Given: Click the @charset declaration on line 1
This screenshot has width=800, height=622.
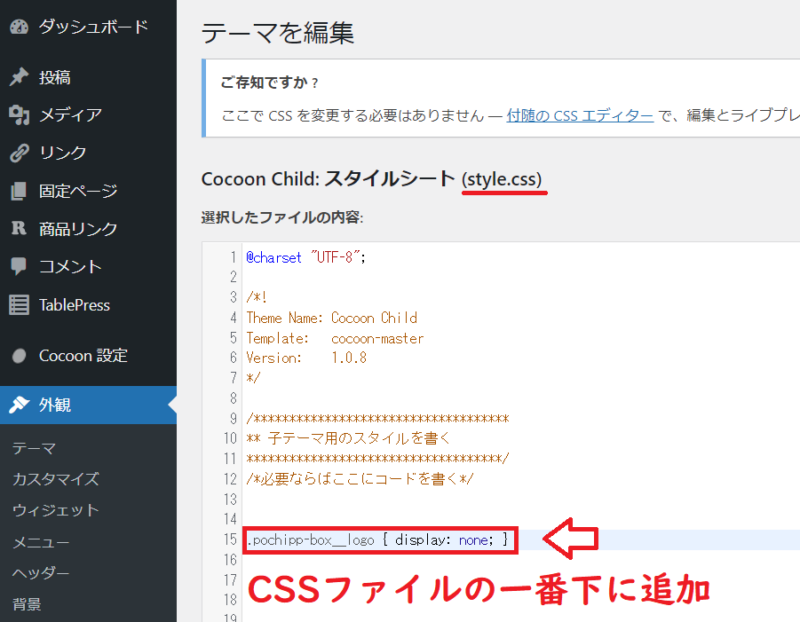Looking at the screenshot, I should point(274,257).
